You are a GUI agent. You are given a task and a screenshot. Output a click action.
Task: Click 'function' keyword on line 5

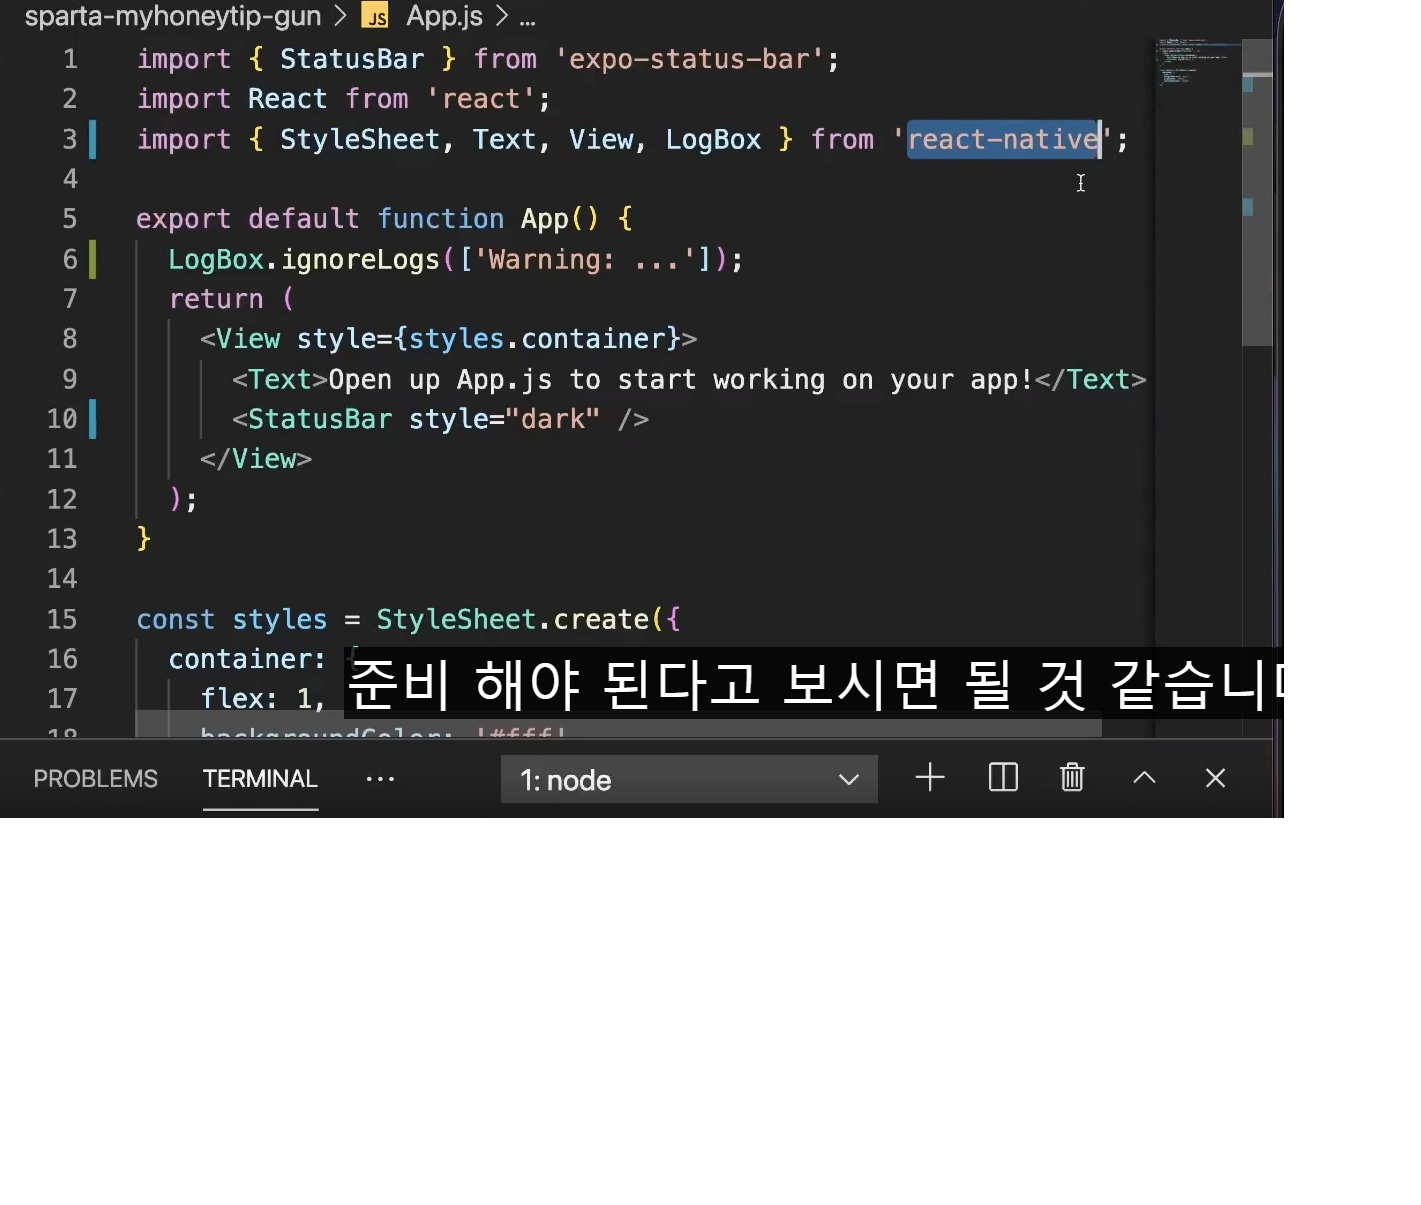coord(441,219)
